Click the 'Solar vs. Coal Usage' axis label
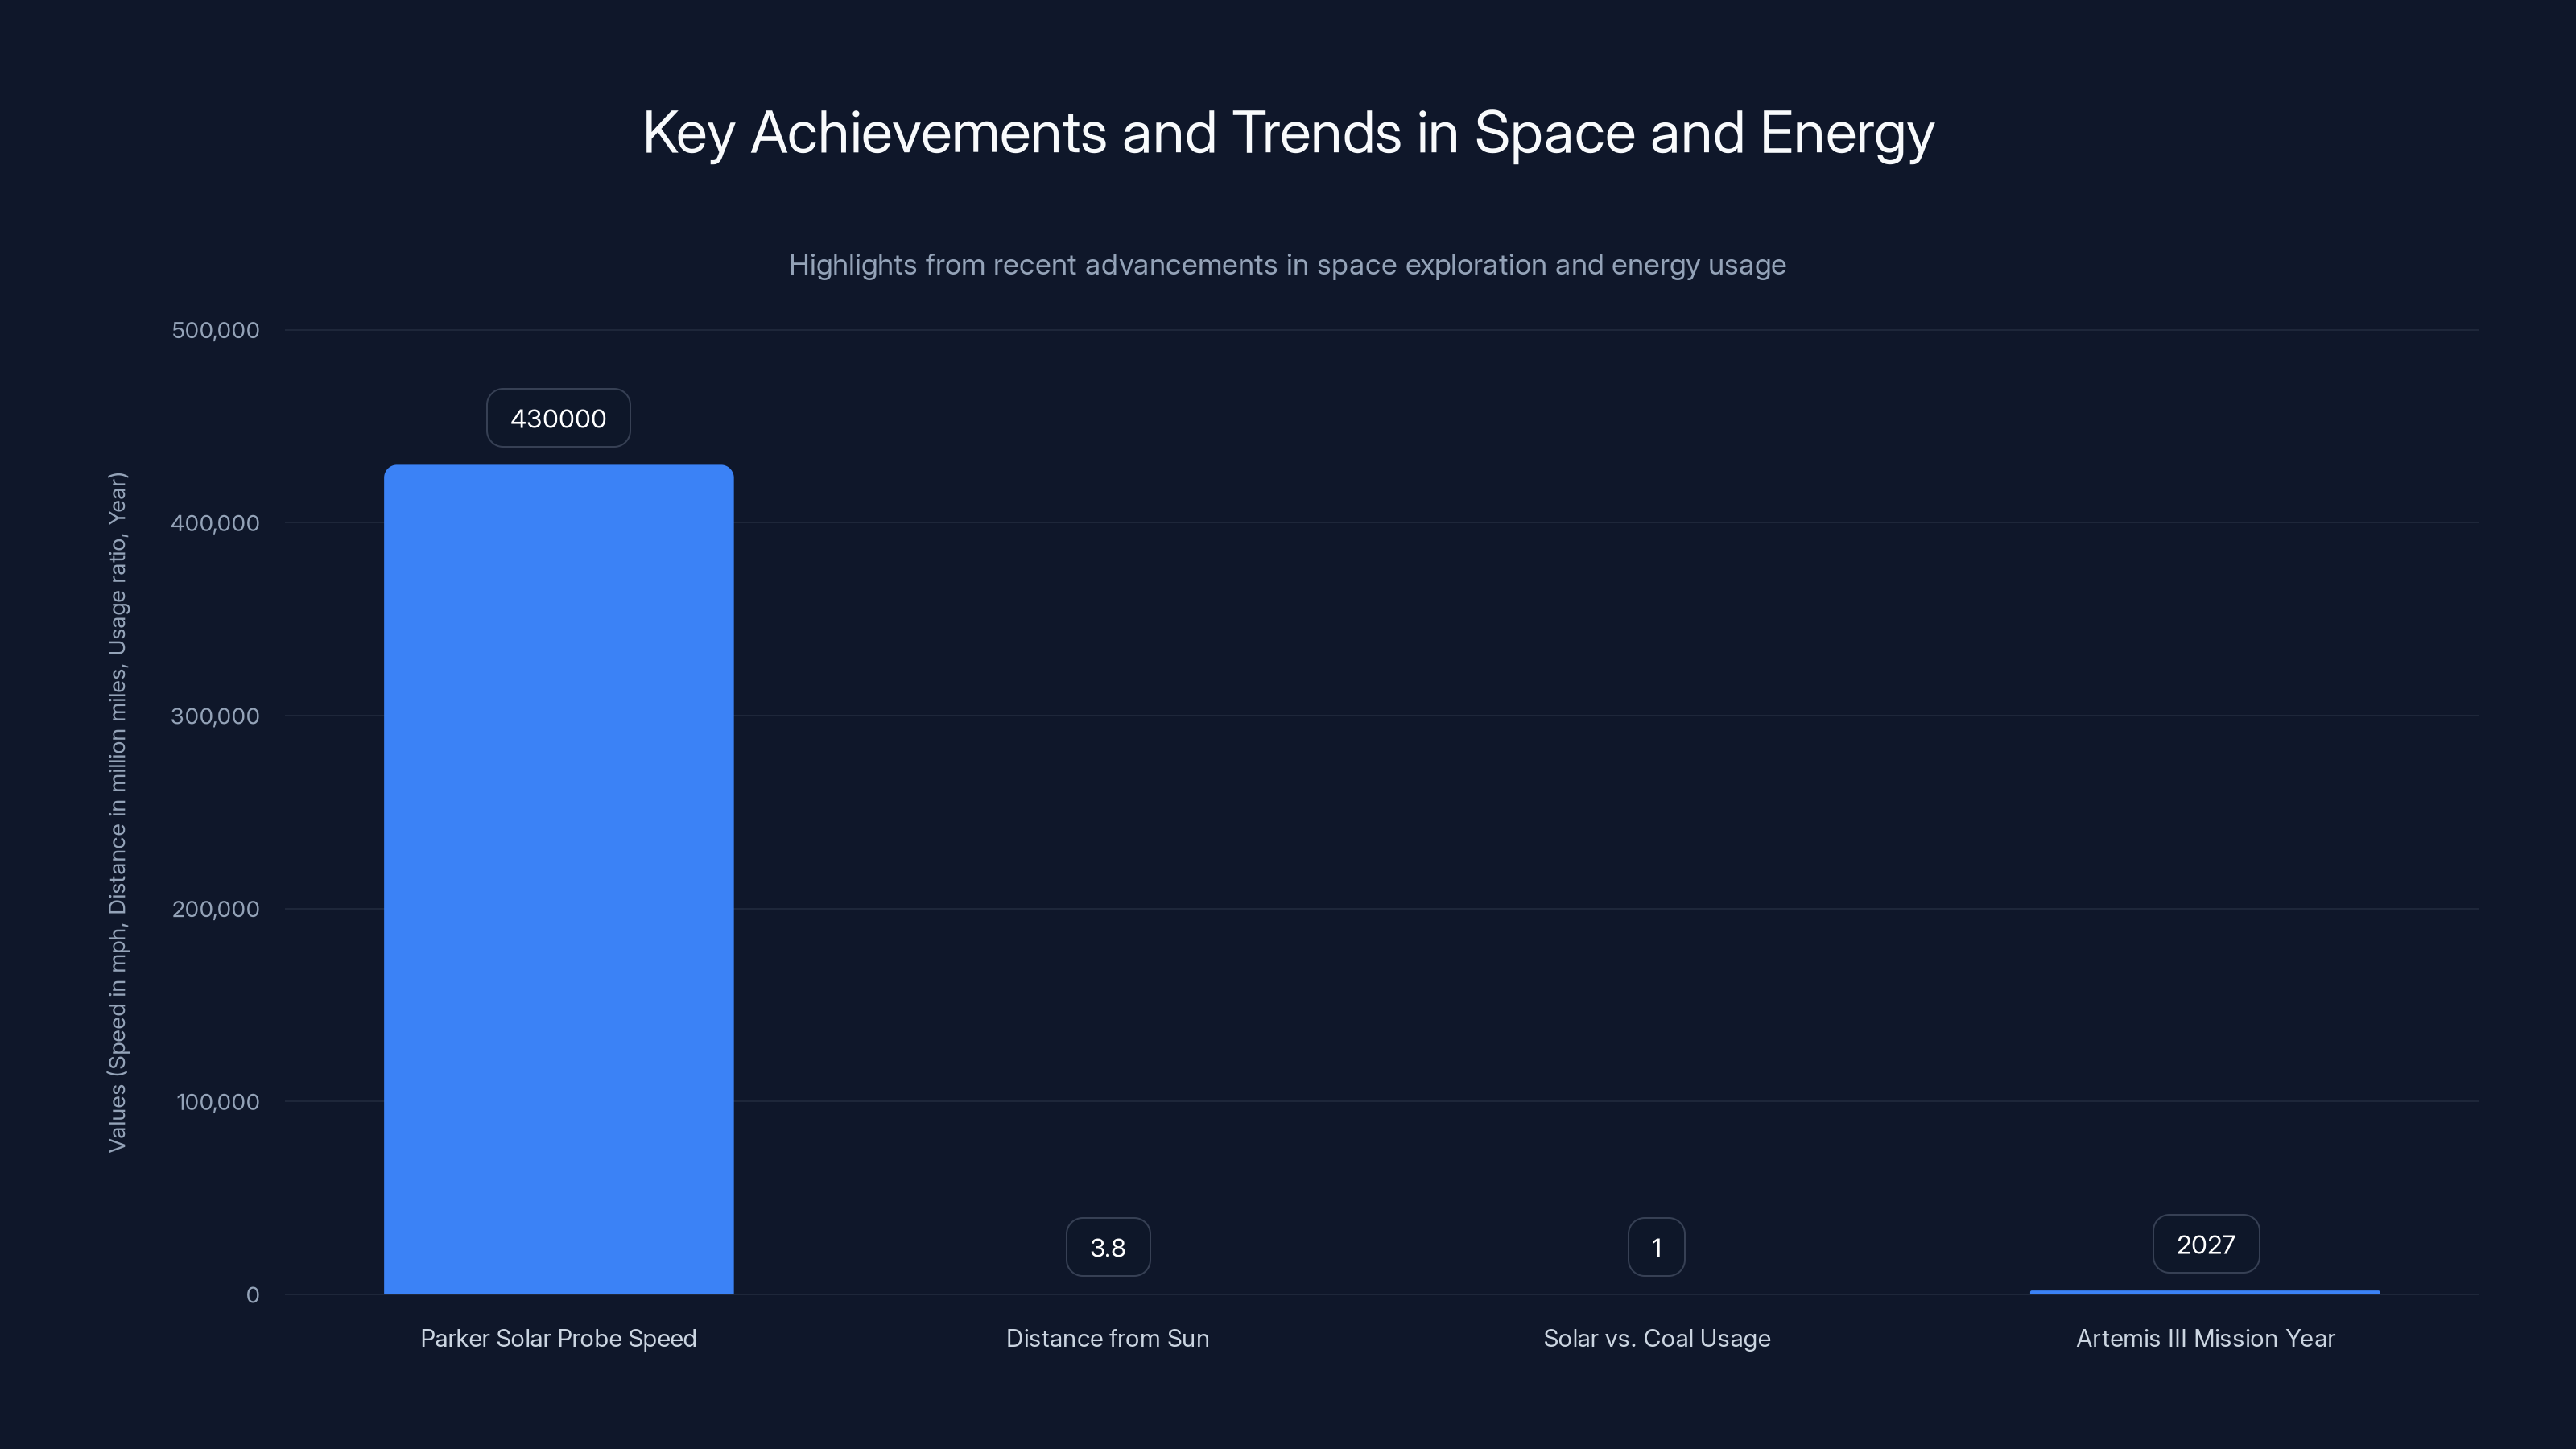The width and height of the screenshot is (2576, 1449). pos(1656,1338)
